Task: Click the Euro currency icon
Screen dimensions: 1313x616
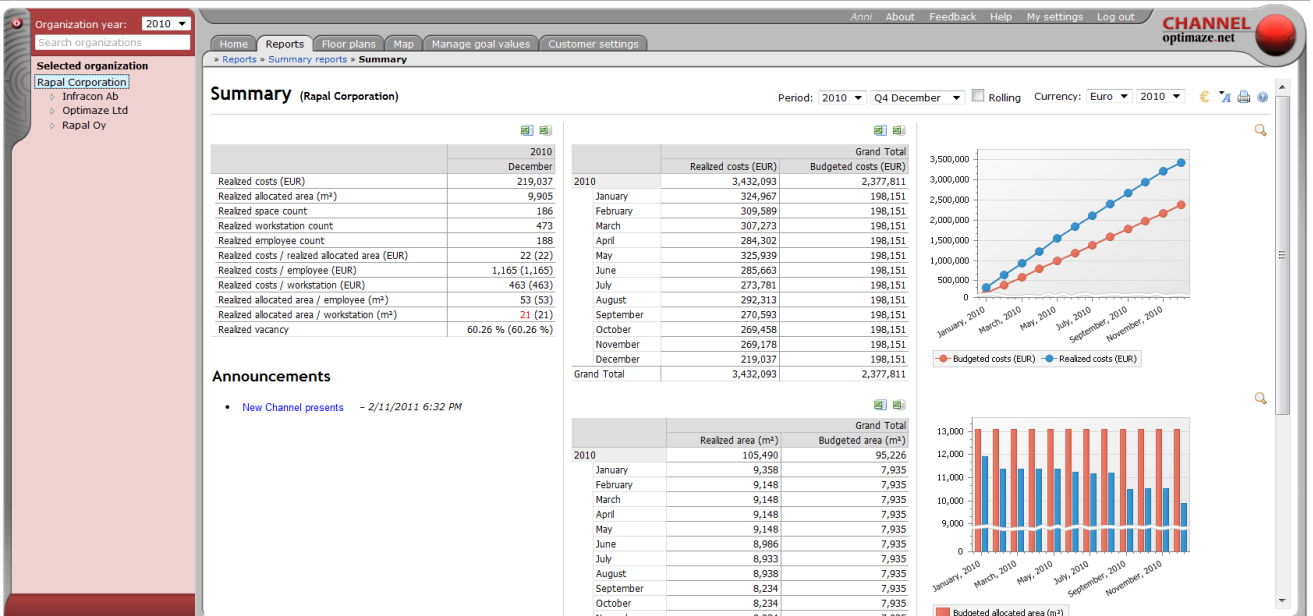Action: click(x=1205, y=97)
